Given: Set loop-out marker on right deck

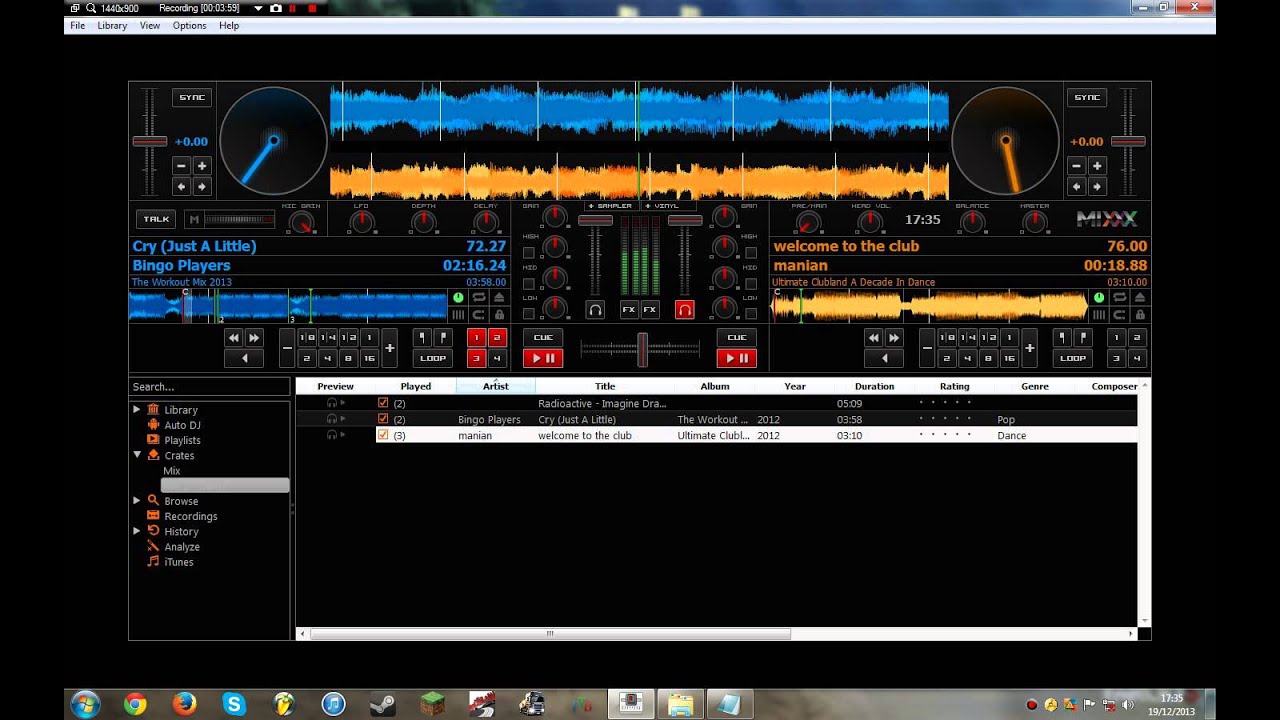Looking at the screenshot, I should click(1084, 338).
